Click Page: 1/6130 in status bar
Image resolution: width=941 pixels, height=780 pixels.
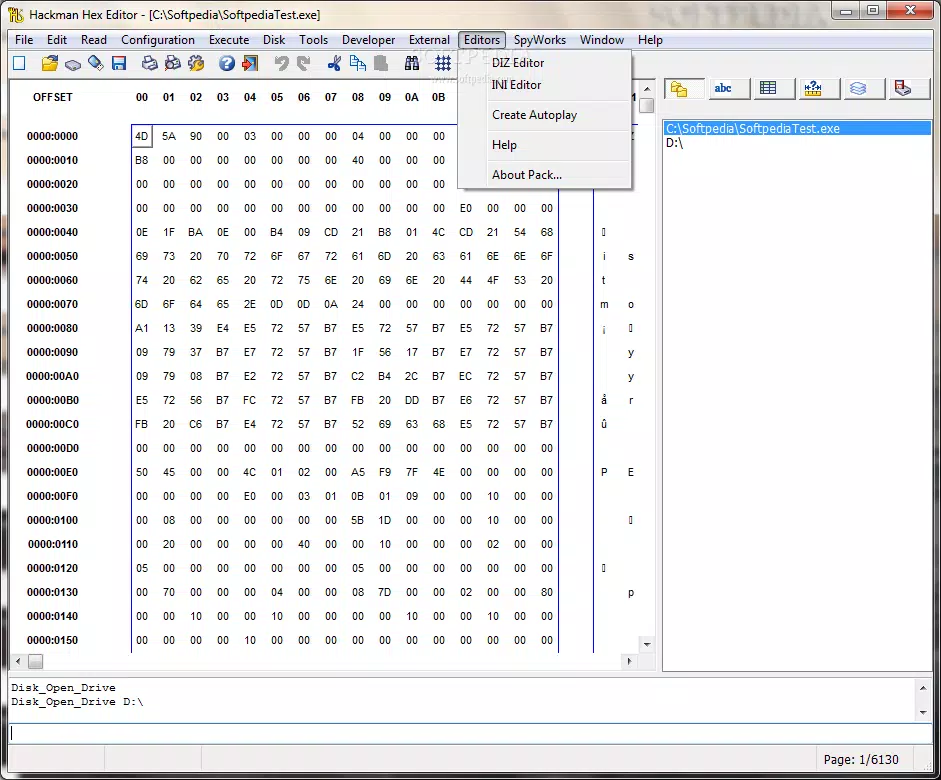[x=861, y=760]
